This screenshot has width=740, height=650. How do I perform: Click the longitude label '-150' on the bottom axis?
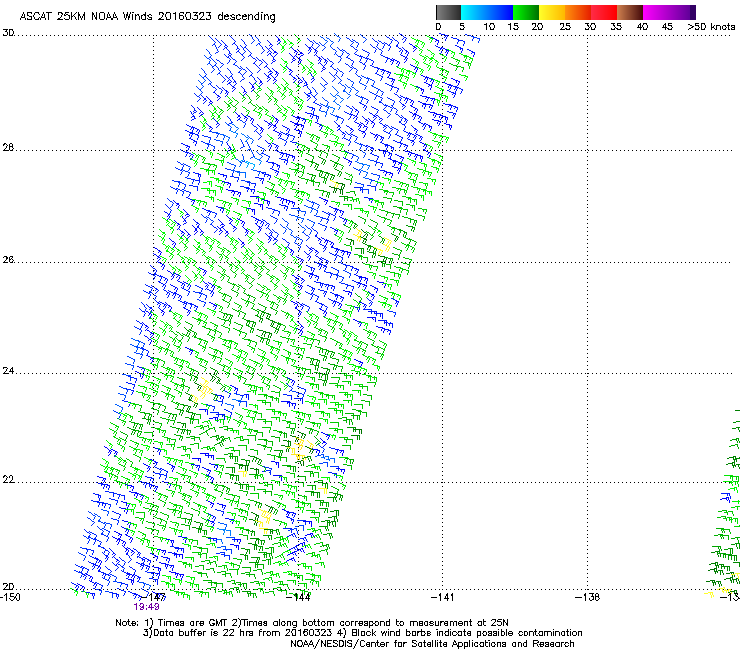pyautogui.click(x=10, y=597)
